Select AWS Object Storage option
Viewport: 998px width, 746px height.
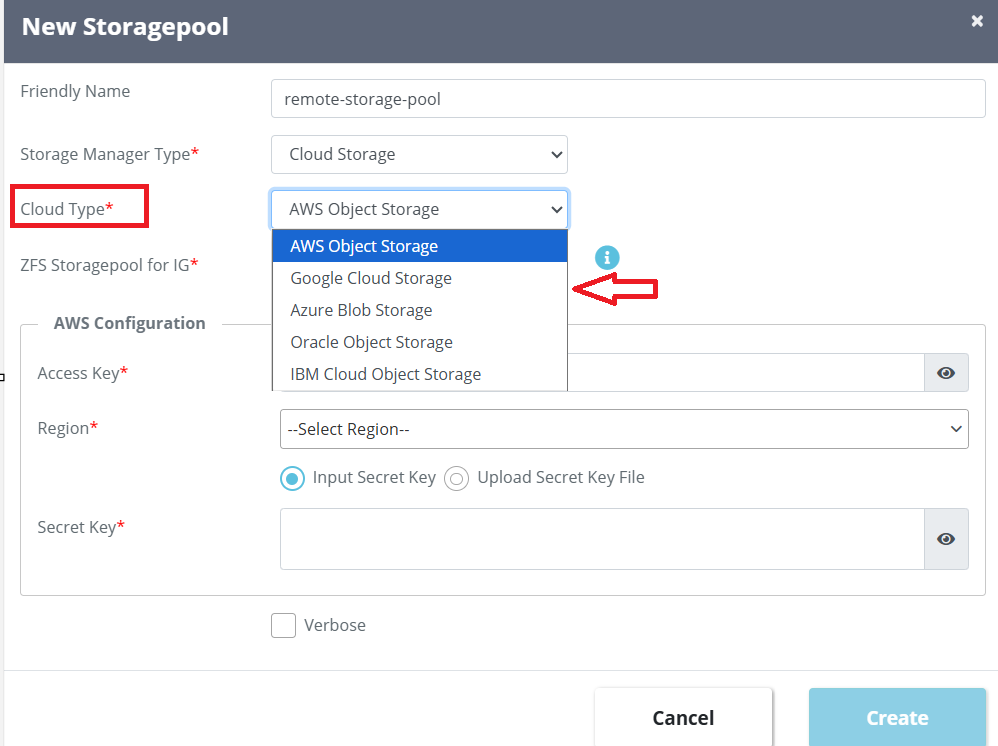[x=419, y=246]
